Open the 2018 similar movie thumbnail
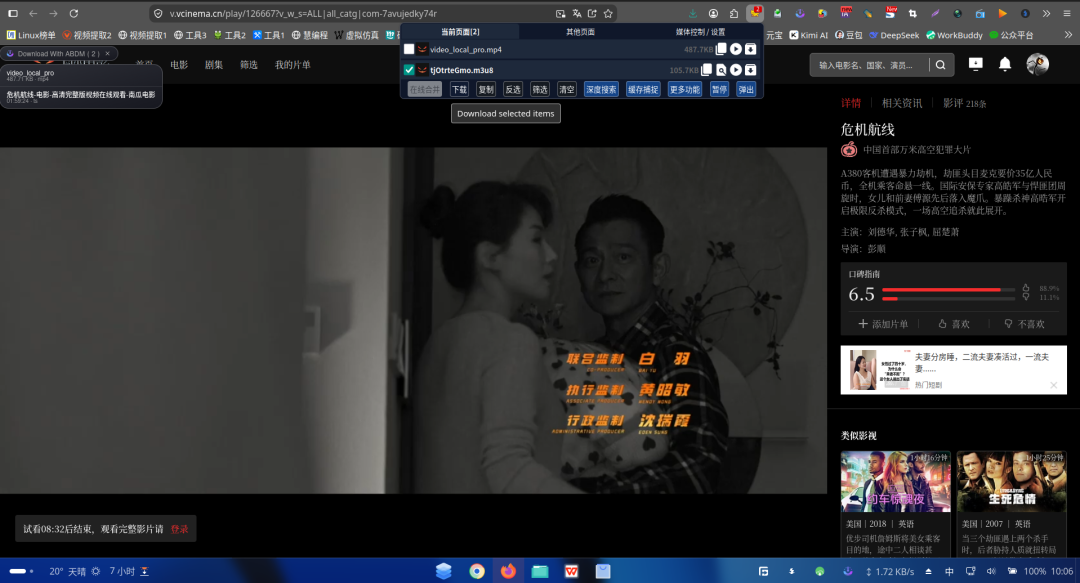The width and height of the screenshot is (1080, 583). (895, 482)
